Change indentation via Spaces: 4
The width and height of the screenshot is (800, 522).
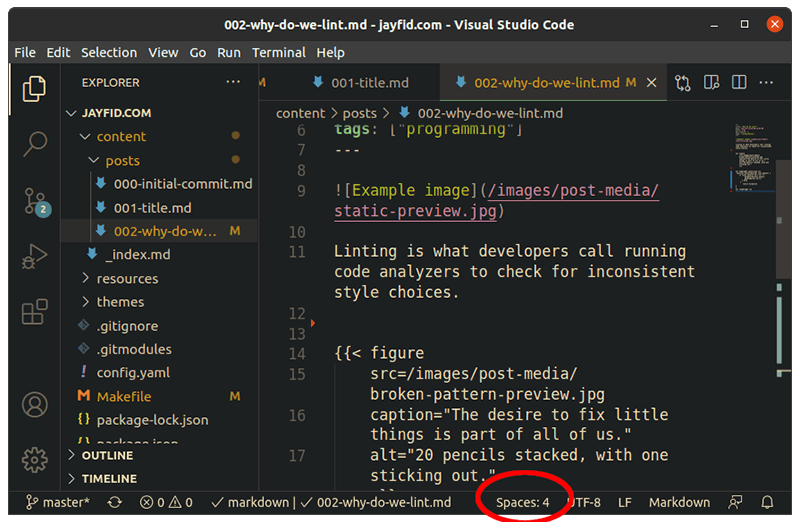(x=522, y=503)
